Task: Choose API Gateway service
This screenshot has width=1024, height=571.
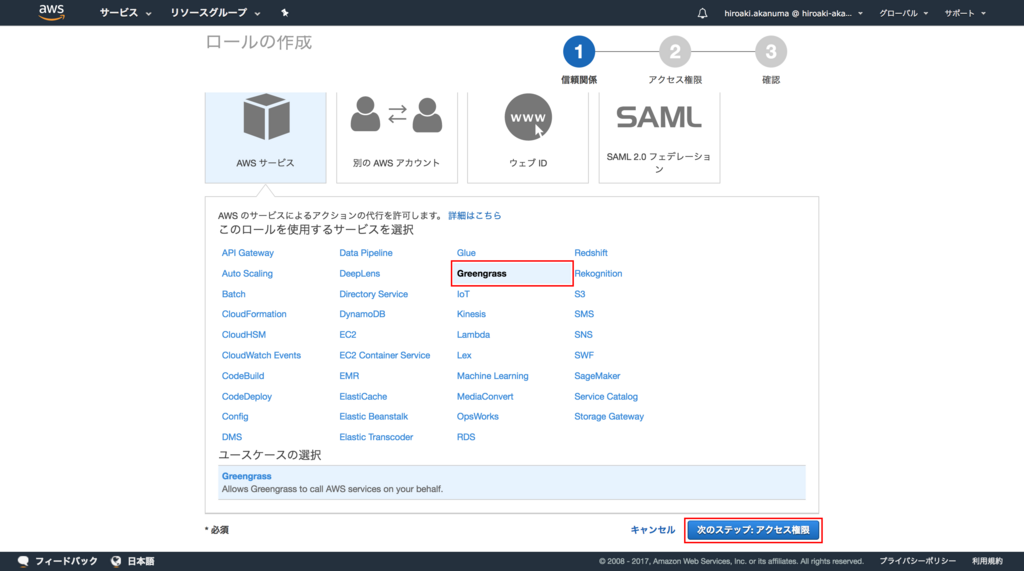Action: coord(248,253)
